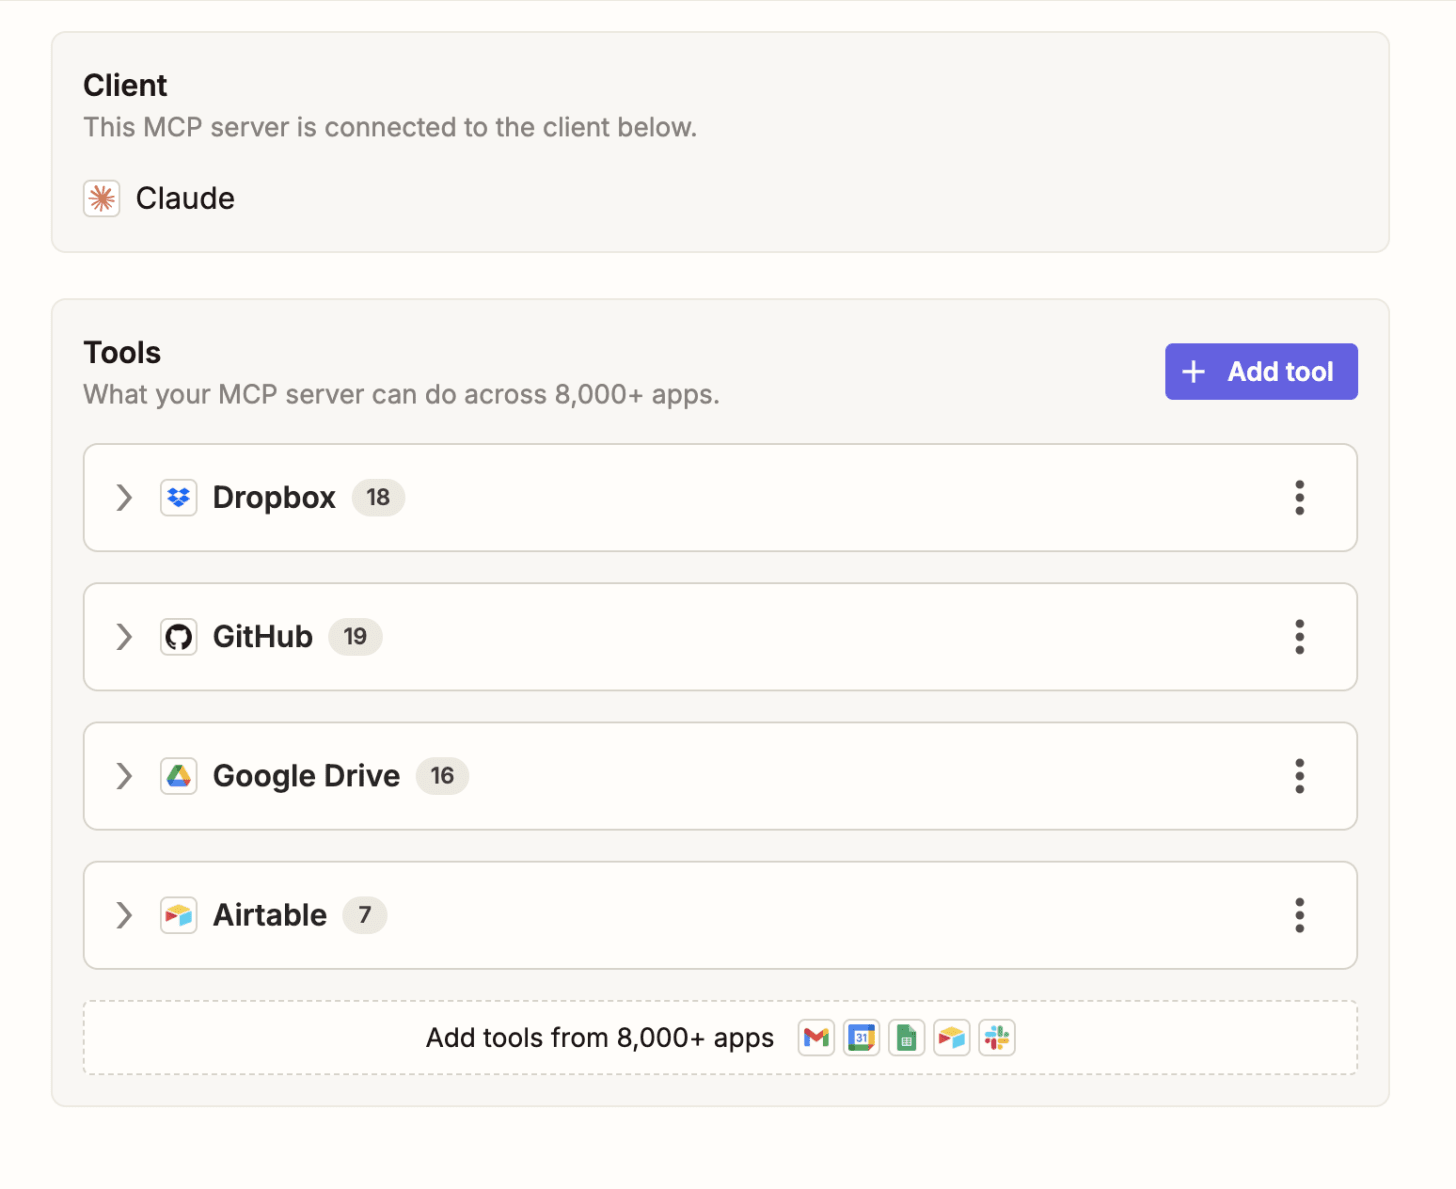The height and width of the screenshot is (1189, 1456).
Task: Click the Dropbox app icon
Action: 179,497
